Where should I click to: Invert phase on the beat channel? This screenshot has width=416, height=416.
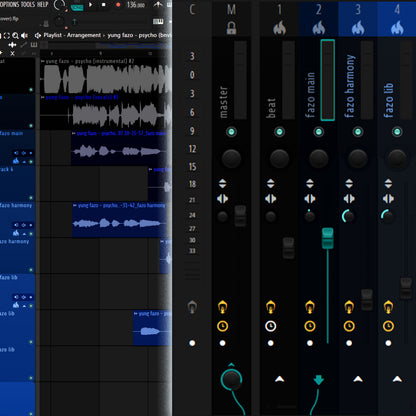270,183
